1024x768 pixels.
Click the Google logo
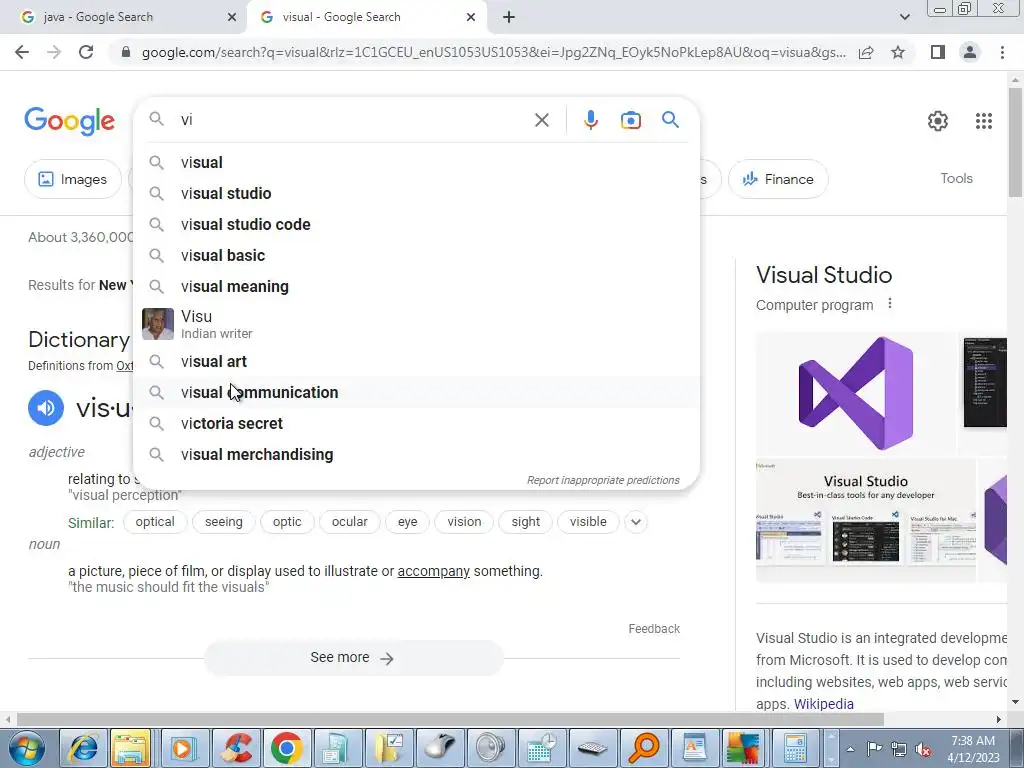point(69,121)
